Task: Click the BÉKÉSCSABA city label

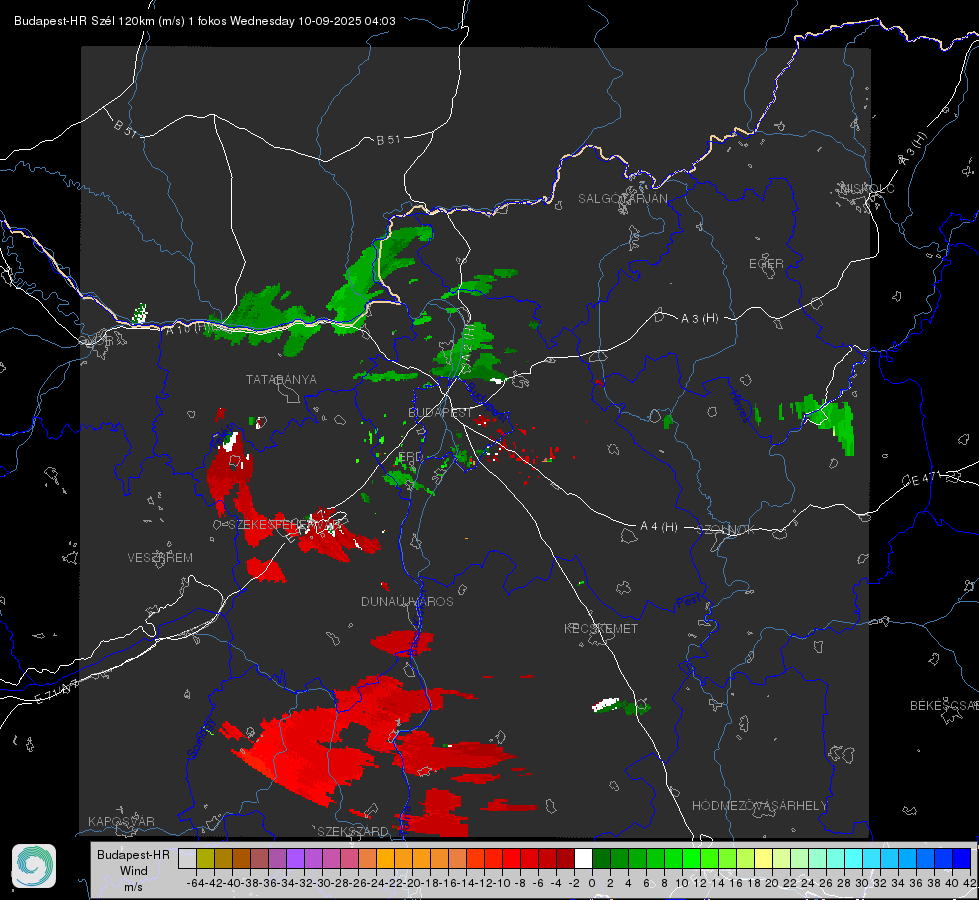Action: [943, 705]
